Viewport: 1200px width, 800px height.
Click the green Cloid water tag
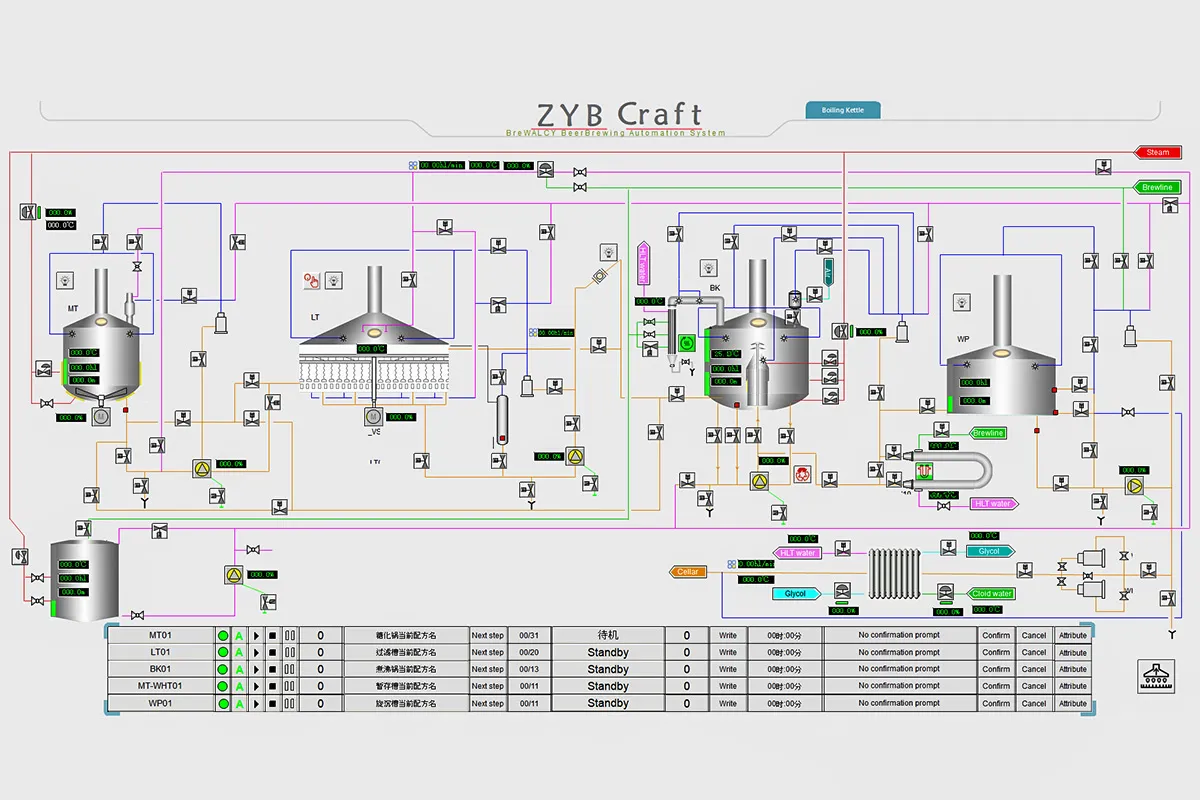click(990, 593)
